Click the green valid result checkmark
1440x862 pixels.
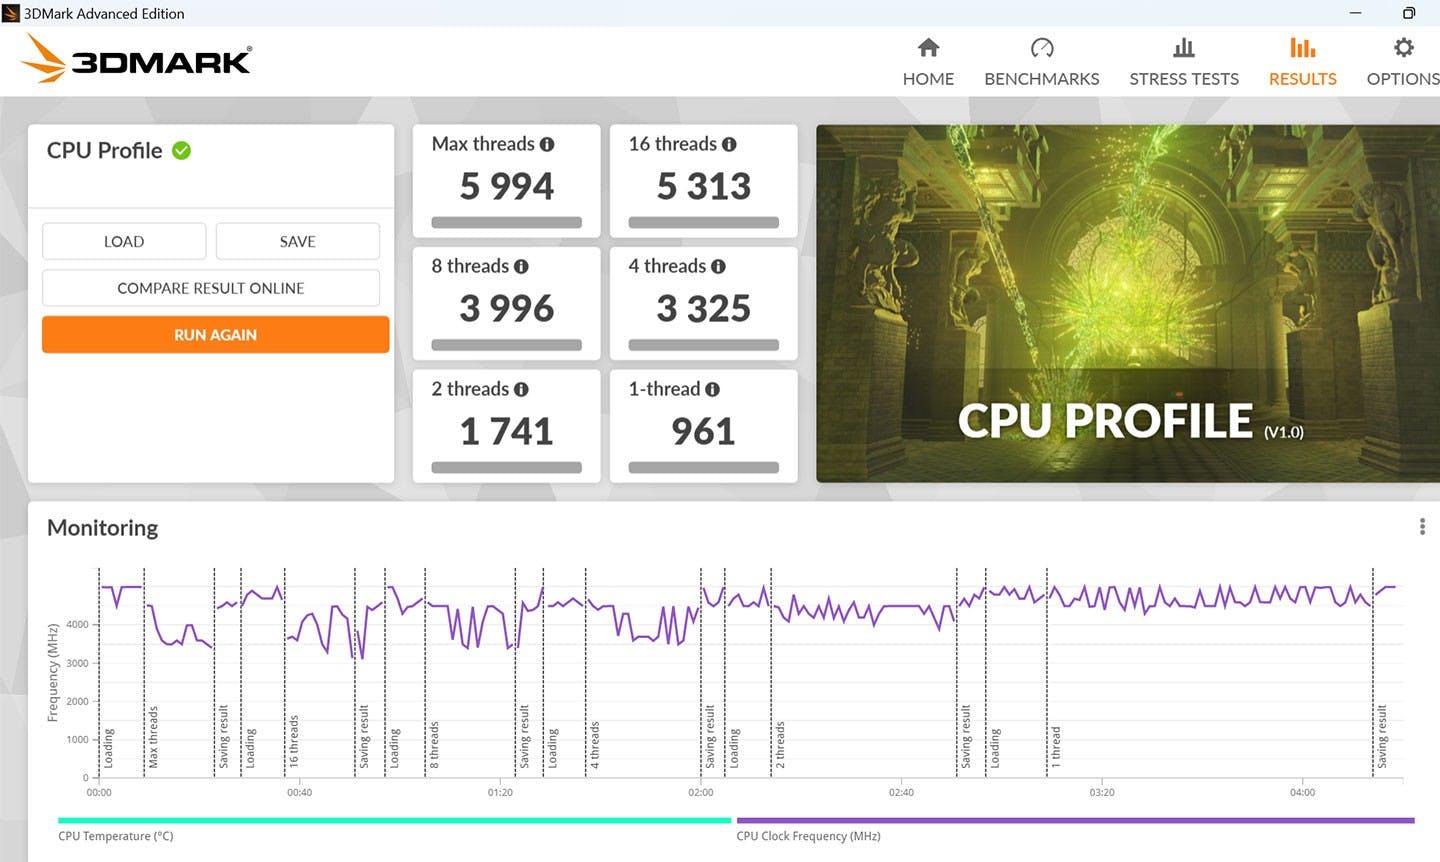181,150
